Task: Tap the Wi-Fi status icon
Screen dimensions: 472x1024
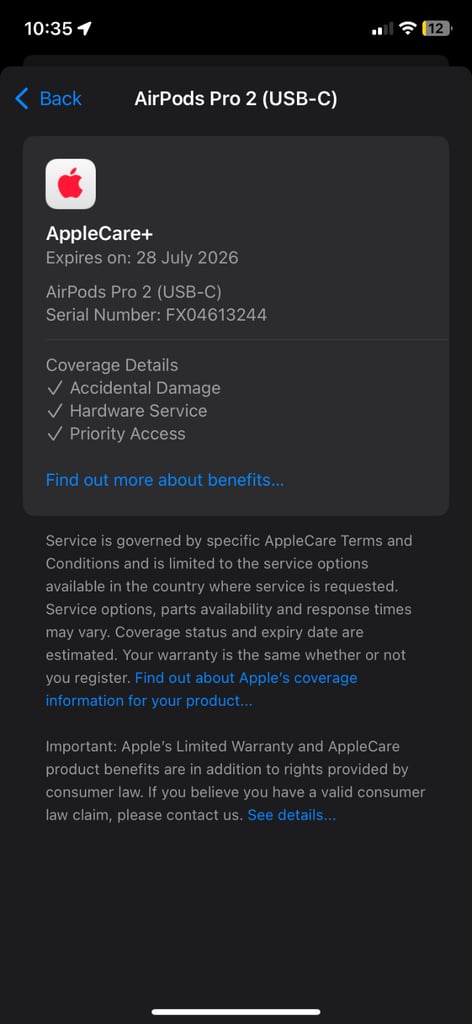Action: click(407, 28)
